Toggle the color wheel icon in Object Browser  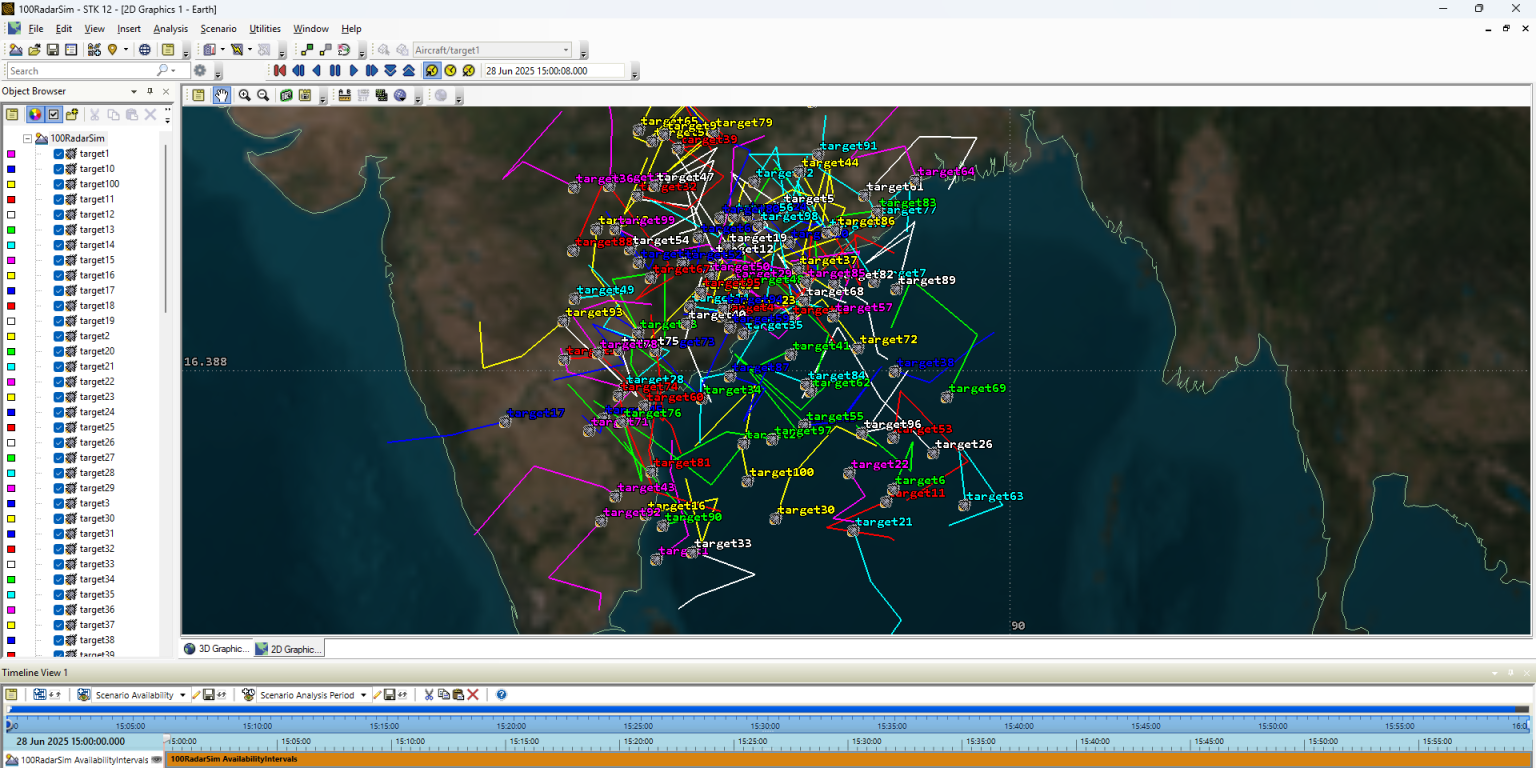point(34,114)
